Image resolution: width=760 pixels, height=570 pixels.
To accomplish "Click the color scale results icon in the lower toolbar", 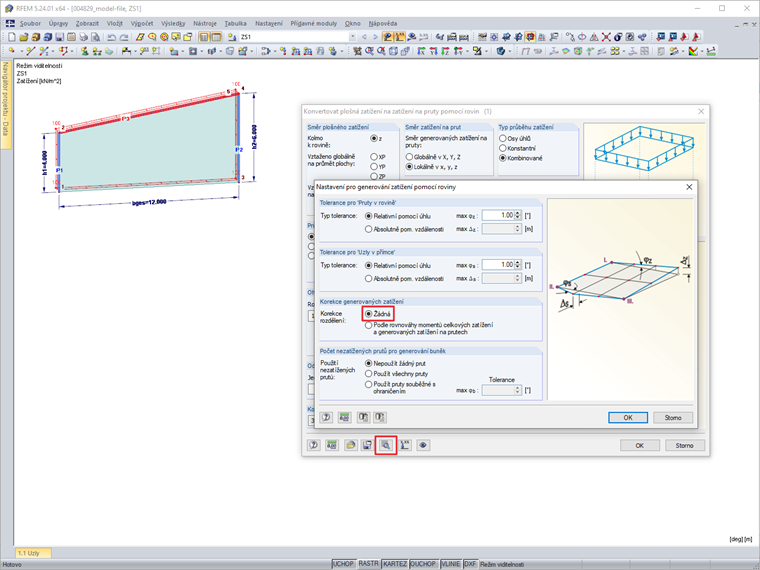I will pyautogui.click(x=693, y=51).
